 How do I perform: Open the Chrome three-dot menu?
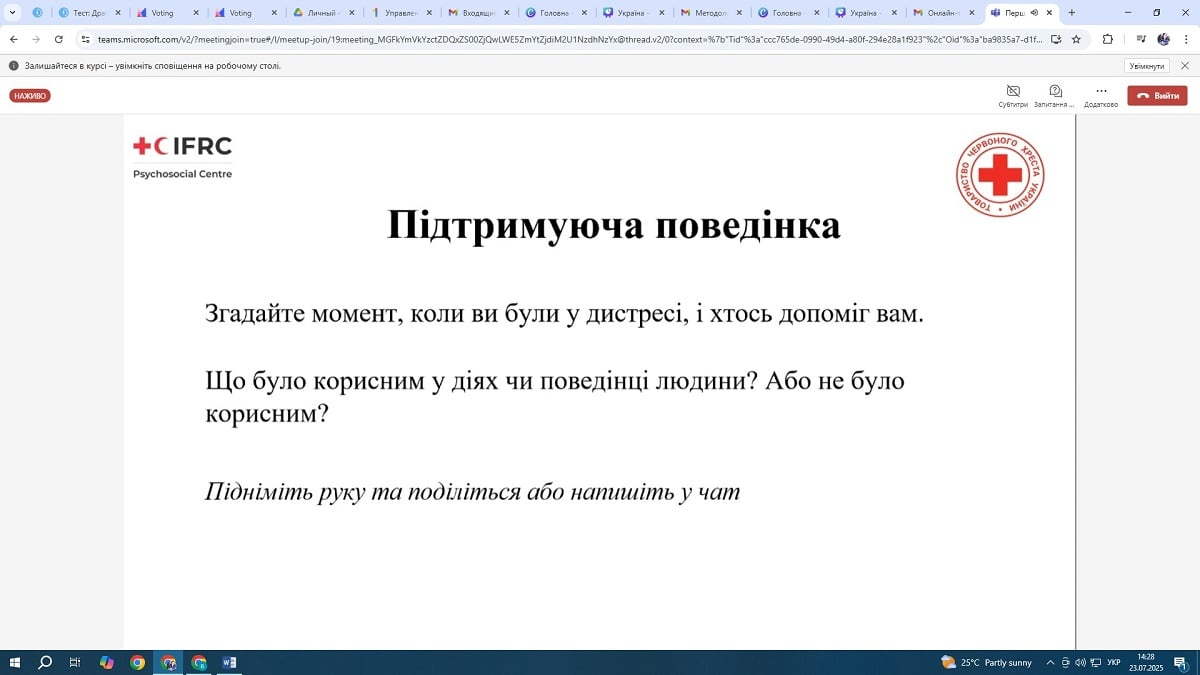coord(1186,39)
